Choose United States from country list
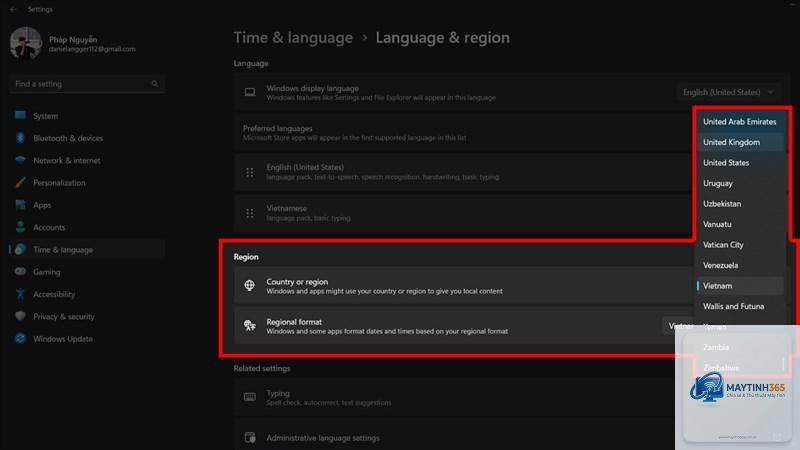 [x=740, y=163]
